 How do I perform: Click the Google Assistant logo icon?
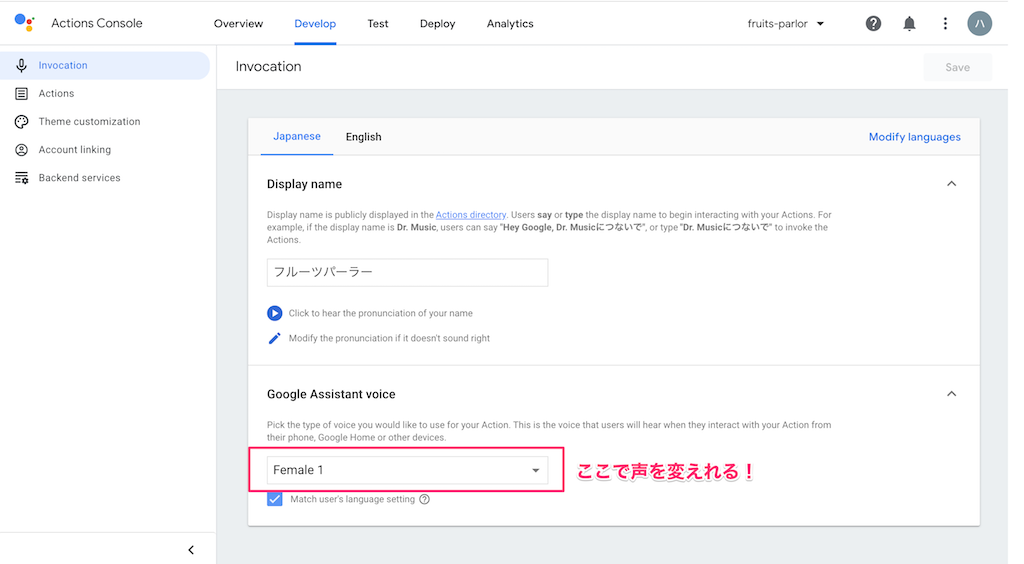[24, 22]
